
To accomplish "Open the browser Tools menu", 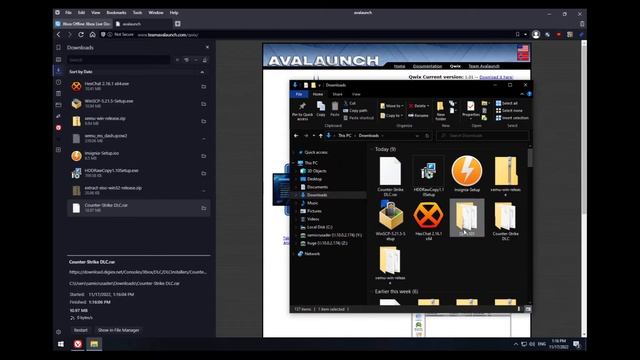I will [x=138, y=13].
